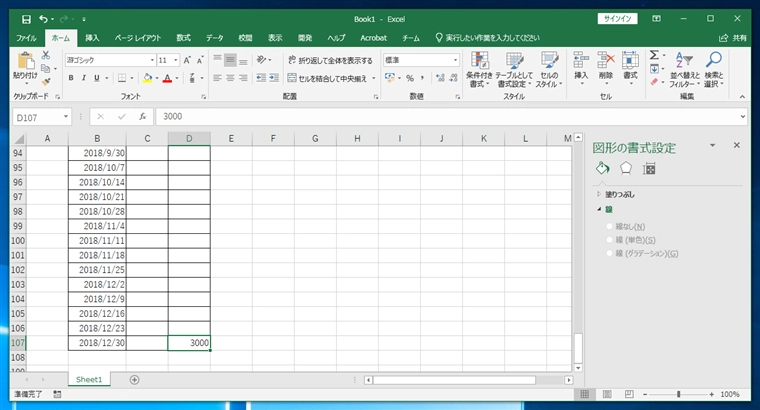The height and width of the screenshot is (410, 760).
Task: Open the font size dropdown
Action: [175, 60]
